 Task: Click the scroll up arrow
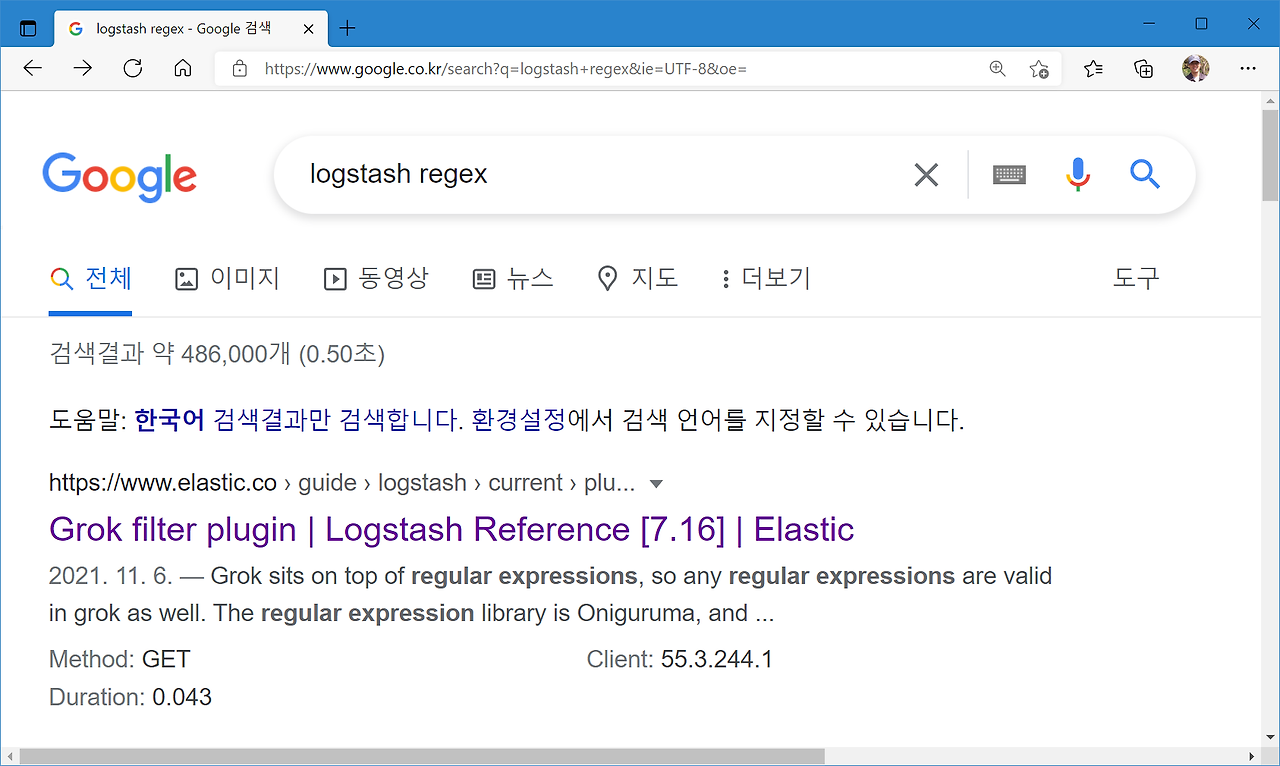click(x=1270, y=100)
